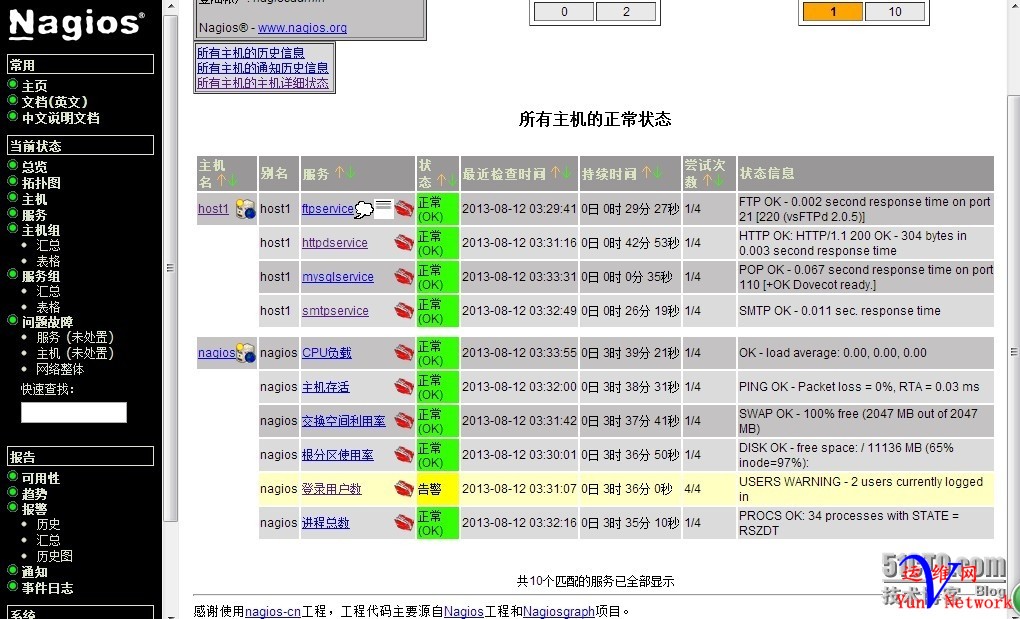This screenshot has width=1020, height=619.
Task: Open 文档(英文) sidebar link
Action: tap(55, 102)
